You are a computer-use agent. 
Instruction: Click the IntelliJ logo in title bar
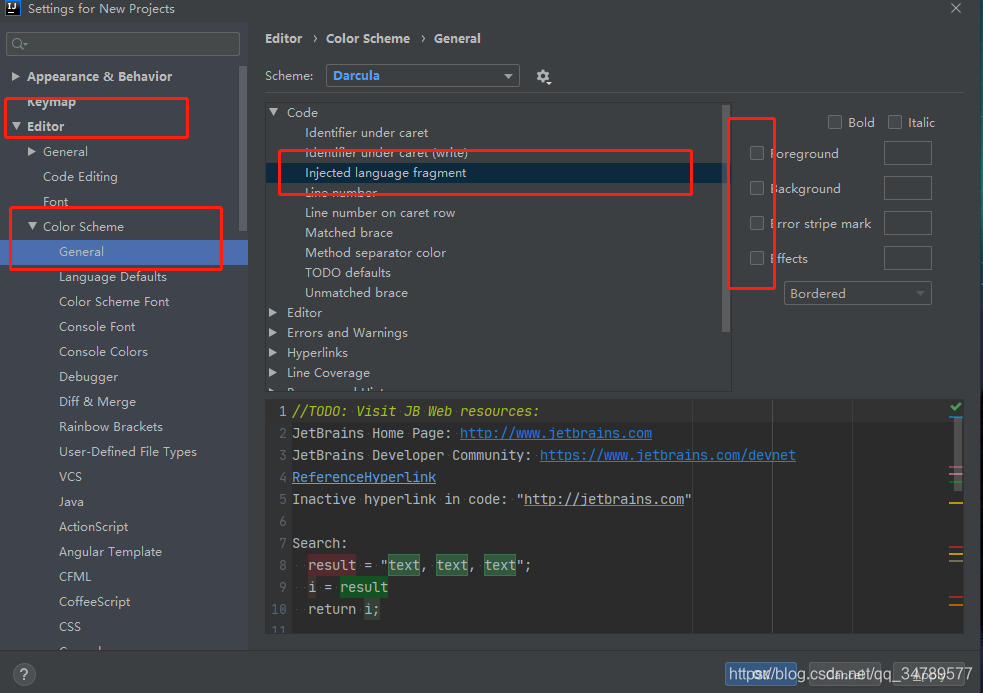[13, 8]
